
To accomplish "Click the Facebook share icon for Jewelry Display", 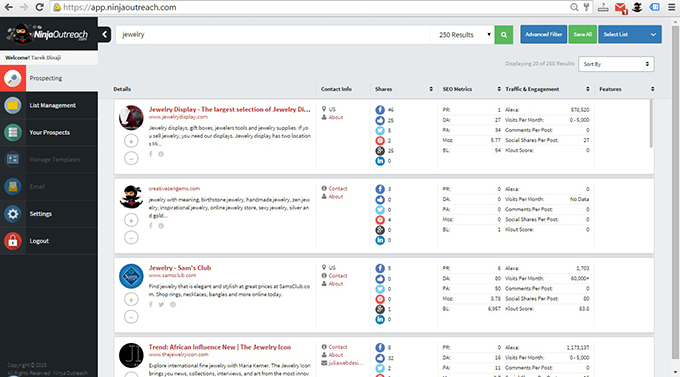I will click(x=380, y=110).
